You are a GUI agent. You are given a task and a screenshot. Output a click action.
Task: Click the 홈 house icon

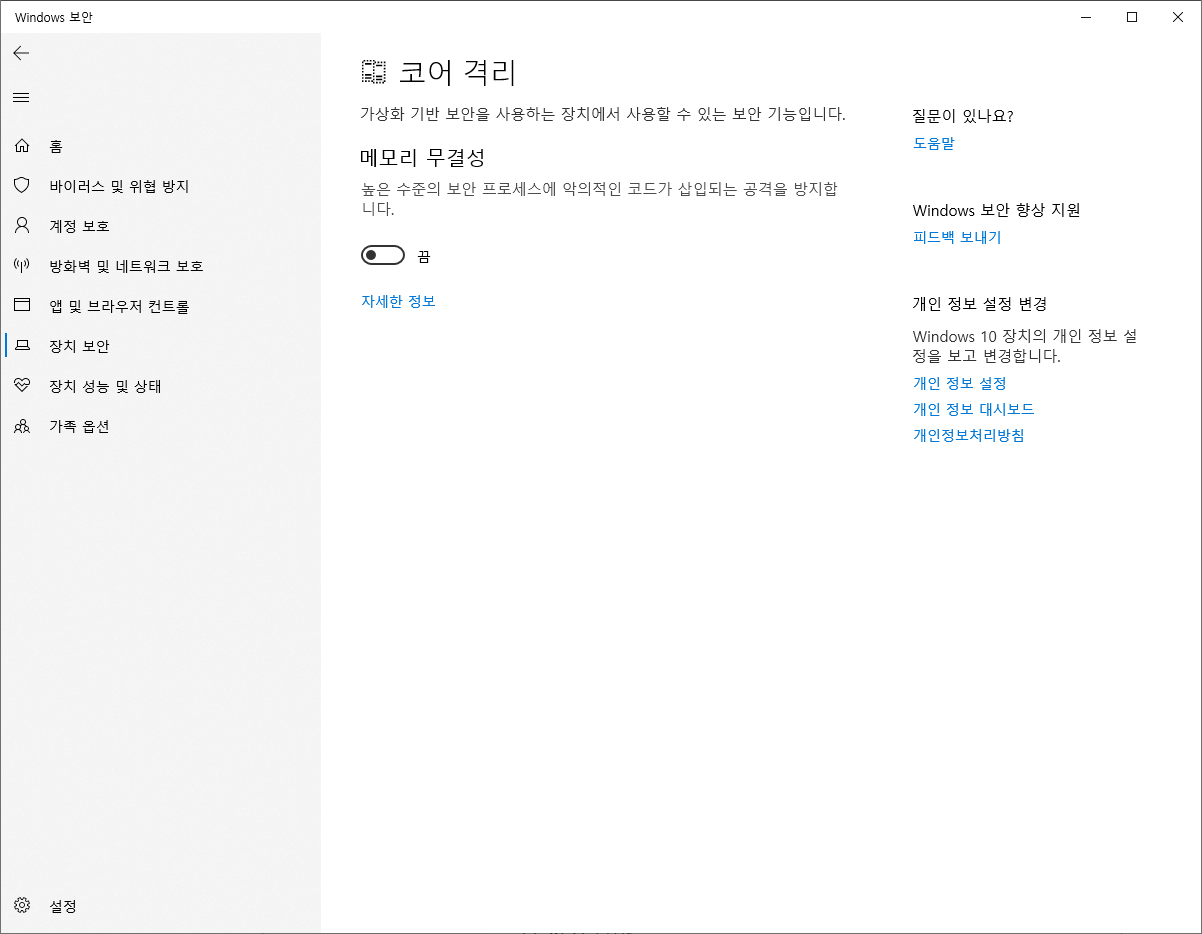[x=22, y=146]
